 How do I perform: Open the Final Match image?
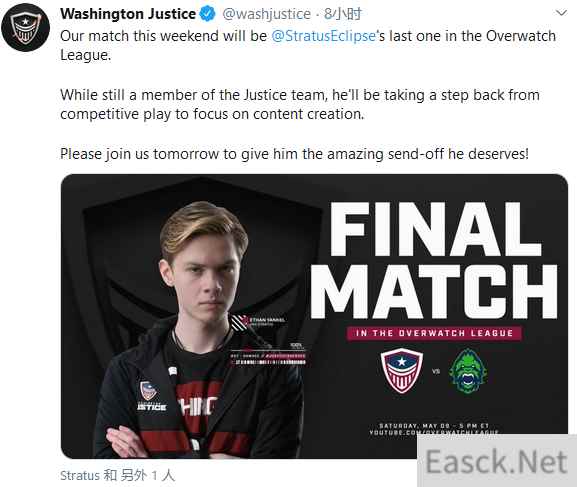314,316
